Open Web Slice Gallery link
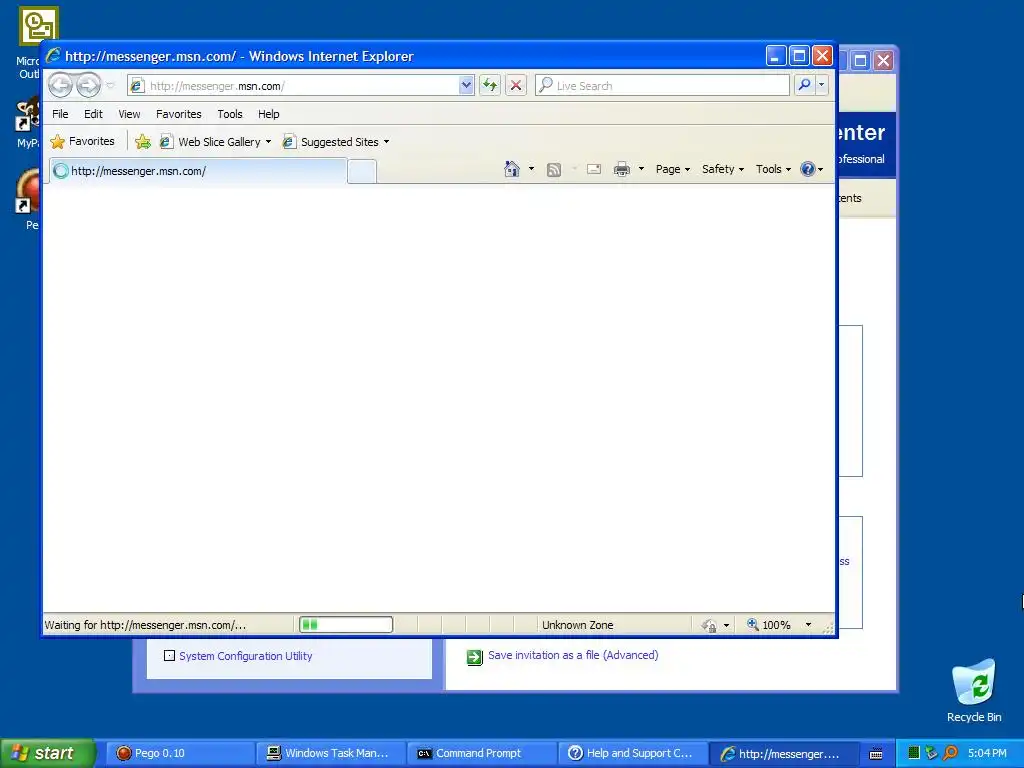Viewport: 1024px width, 768px height. point(210,142)
